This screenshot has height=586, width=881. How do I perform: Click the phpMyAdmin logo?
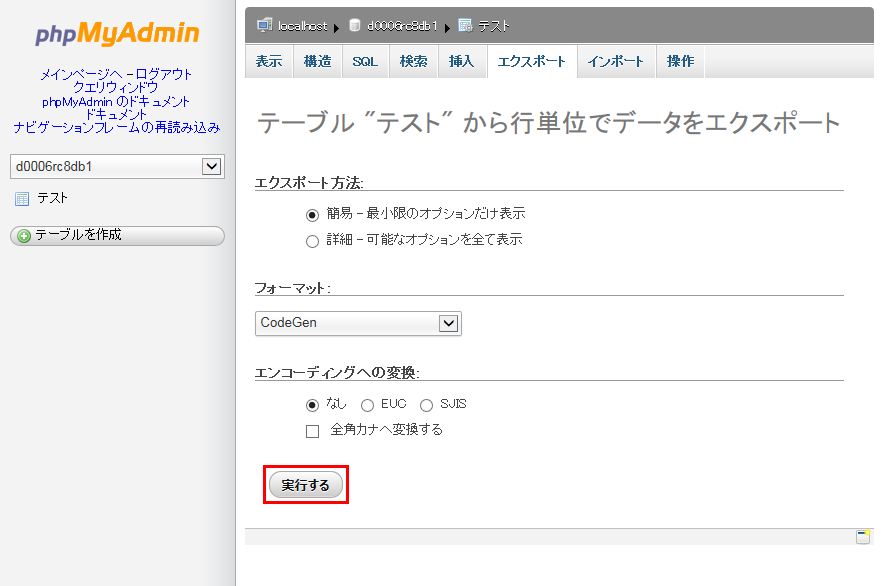coord(117,34)
